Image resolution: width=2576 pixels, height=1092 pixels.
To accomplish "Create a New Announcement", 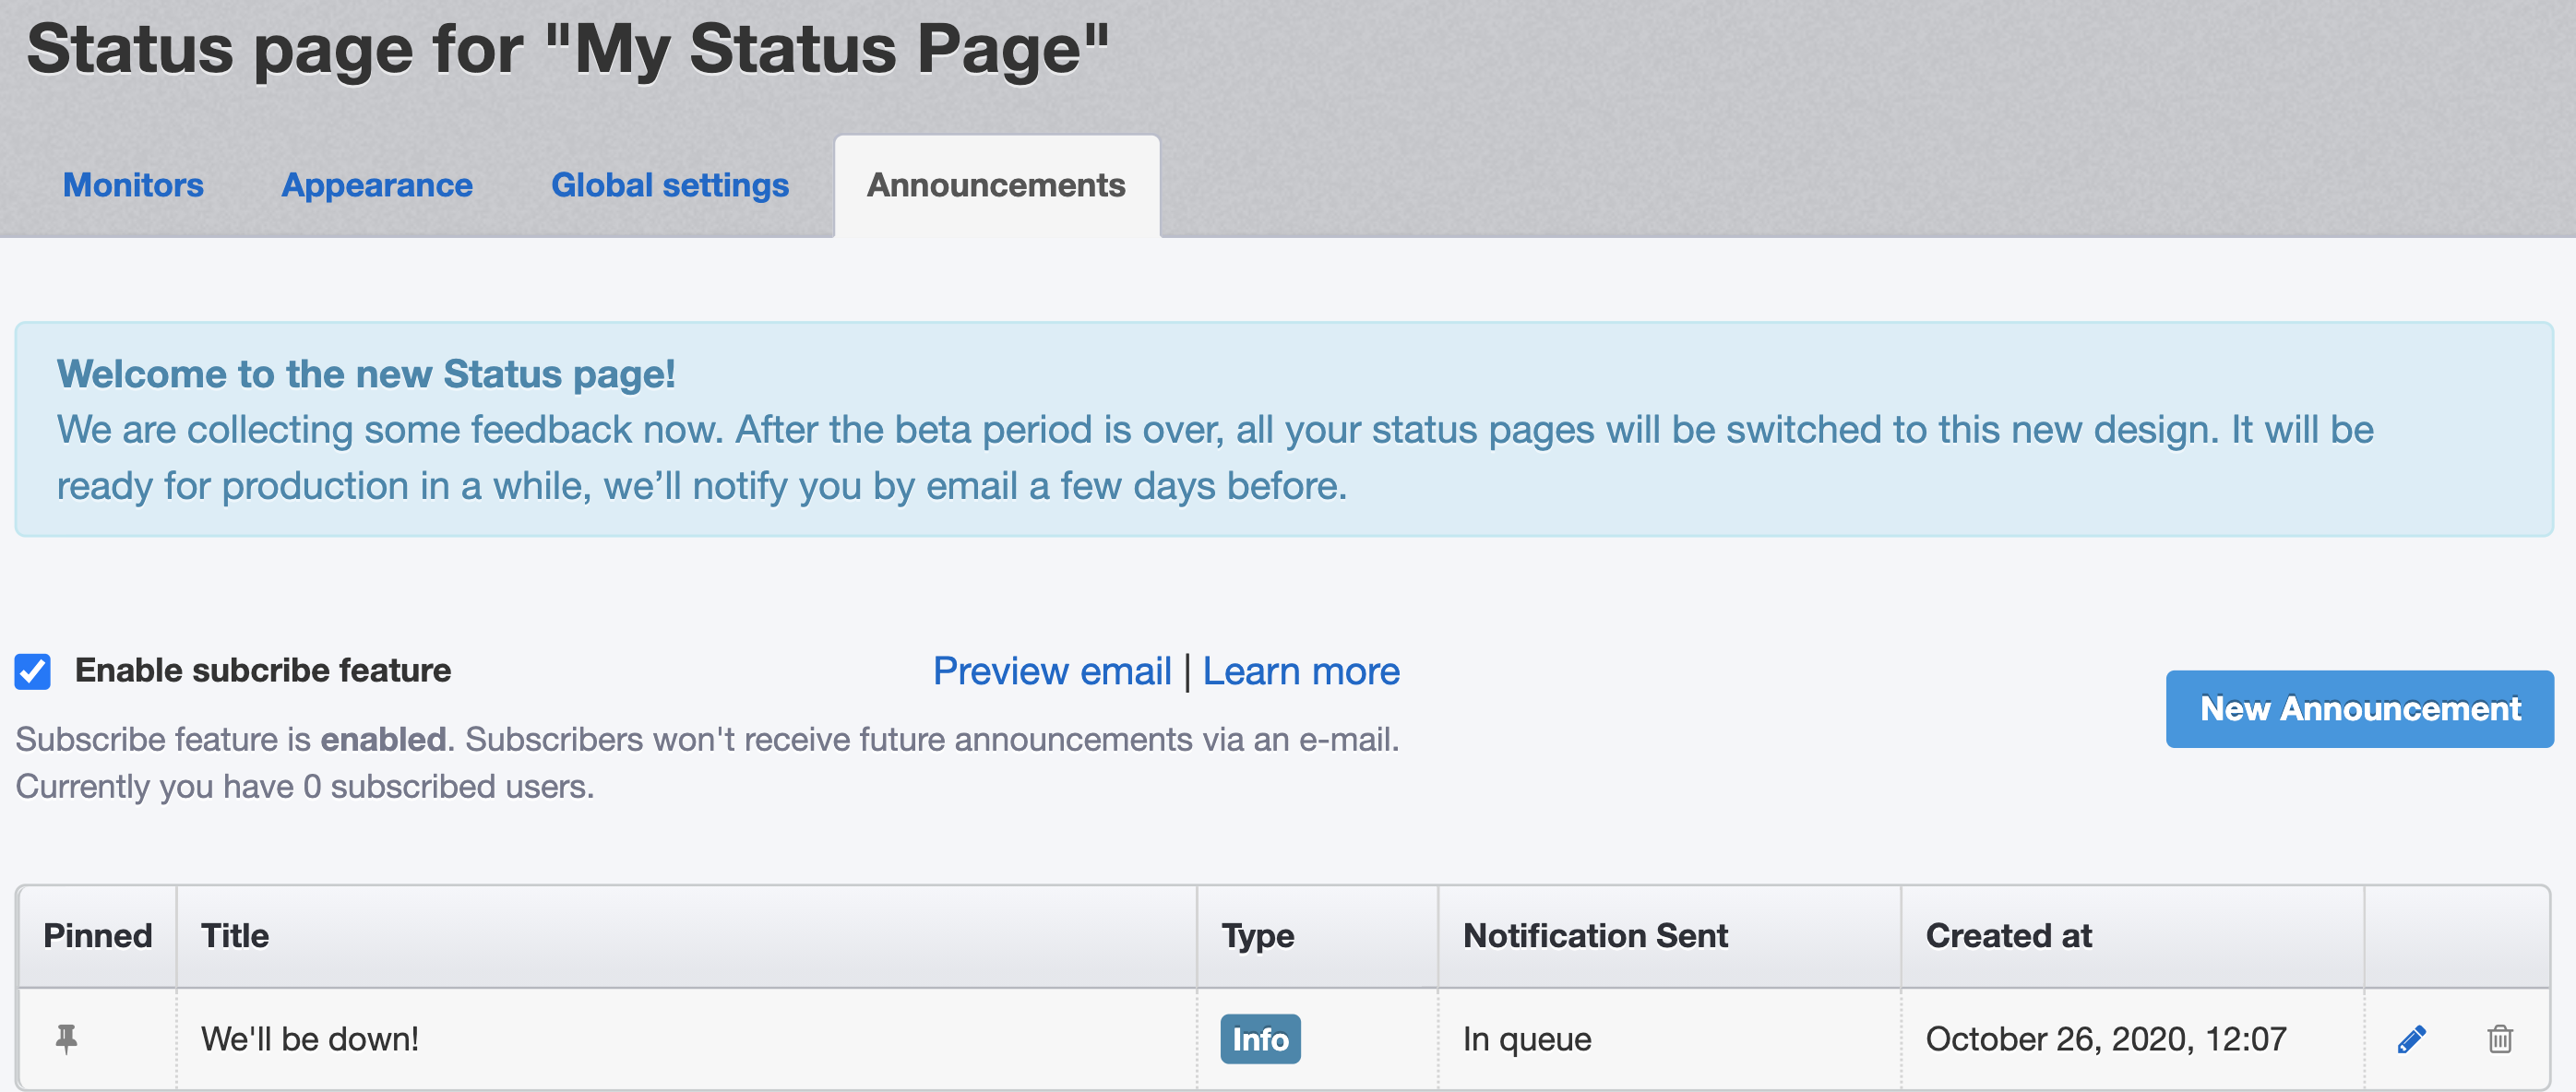I will pos(2359,709).
